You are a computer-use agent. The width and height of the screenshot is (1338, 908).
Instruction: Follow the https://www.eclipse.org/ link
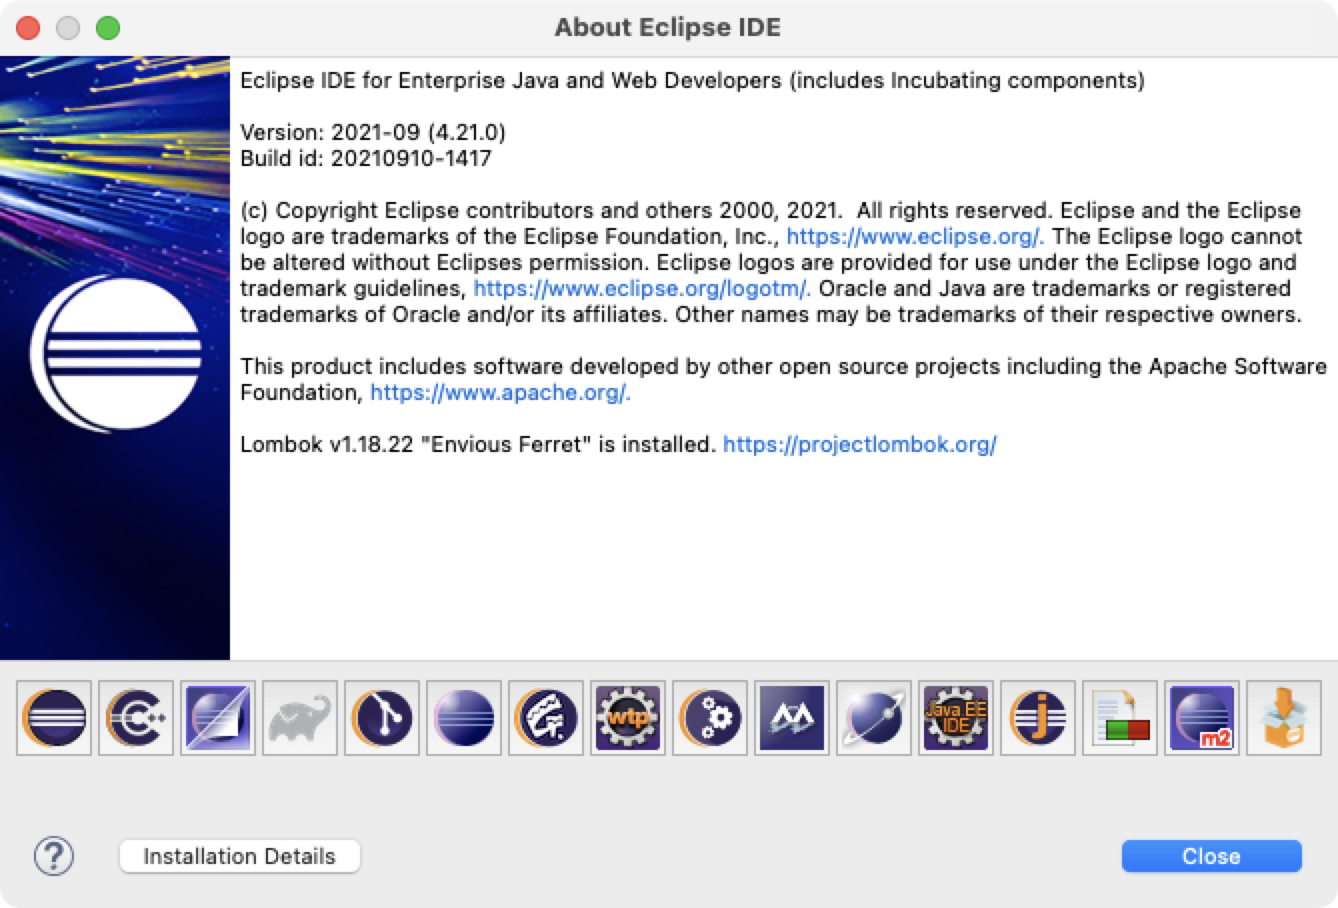click(915, 237)
